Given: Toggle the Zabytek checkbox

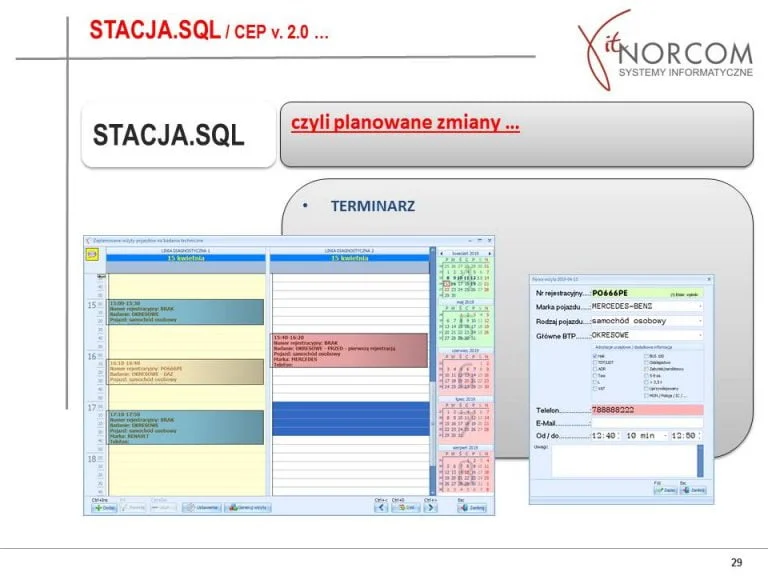Looking at the screenshot, I should (646, 369).
